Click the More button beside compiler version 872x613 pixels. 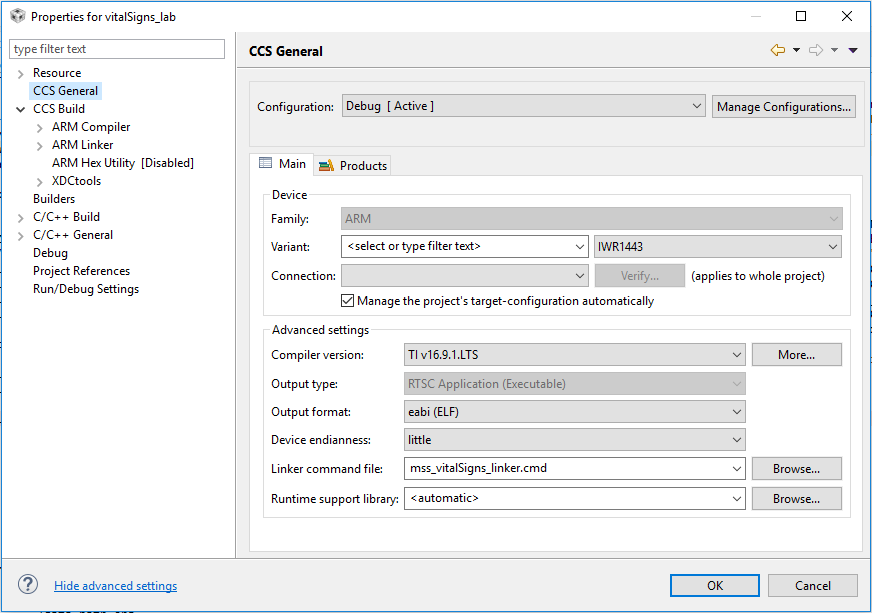pos(796,354)
